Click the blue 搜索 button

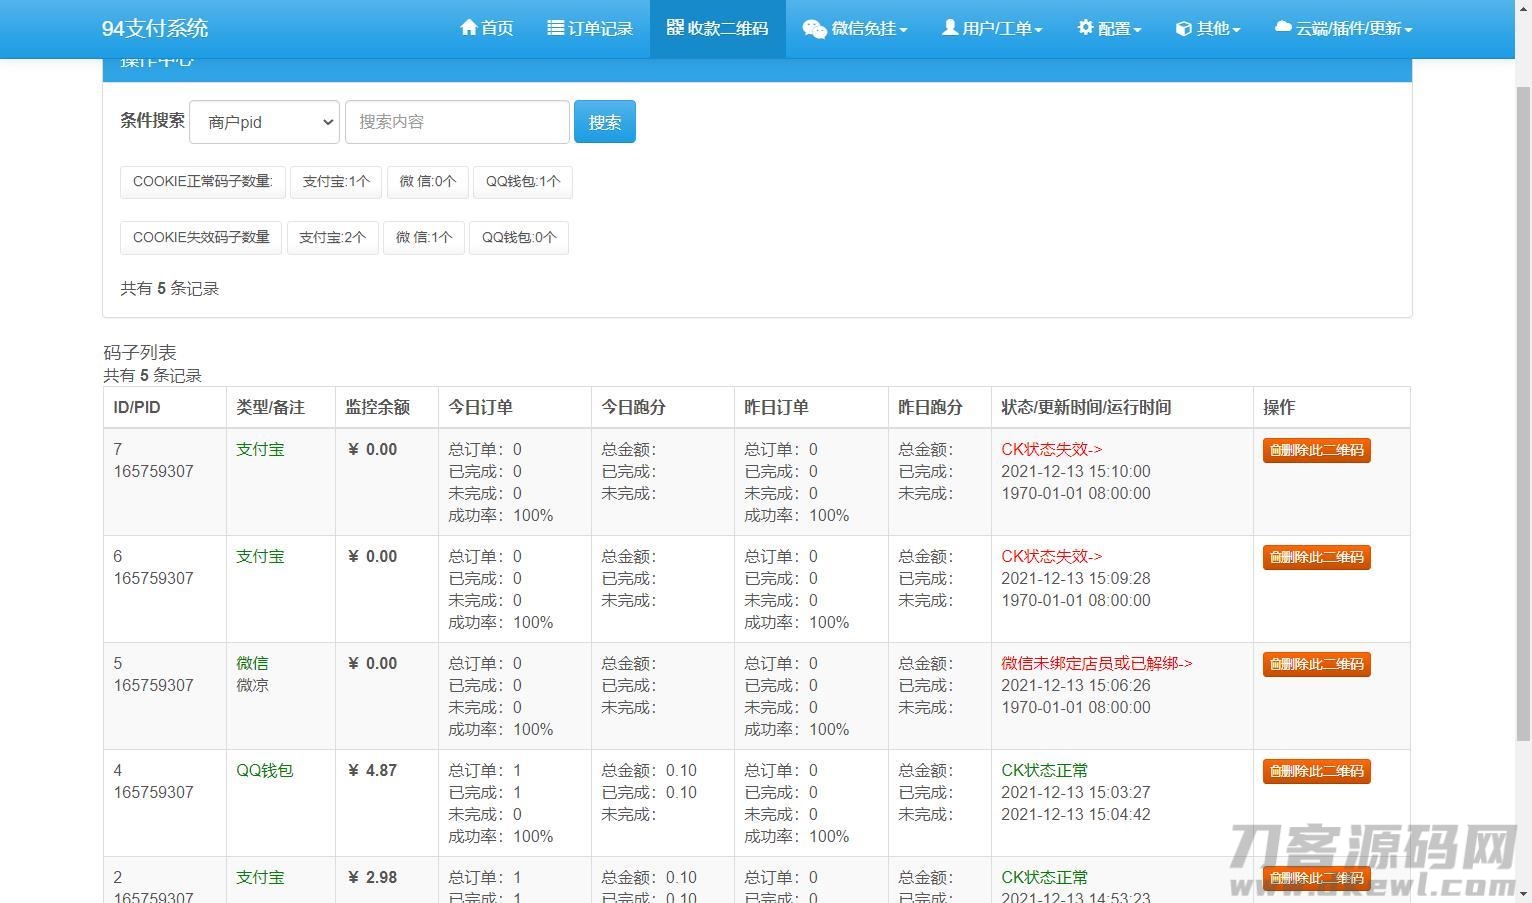point(604,122)
